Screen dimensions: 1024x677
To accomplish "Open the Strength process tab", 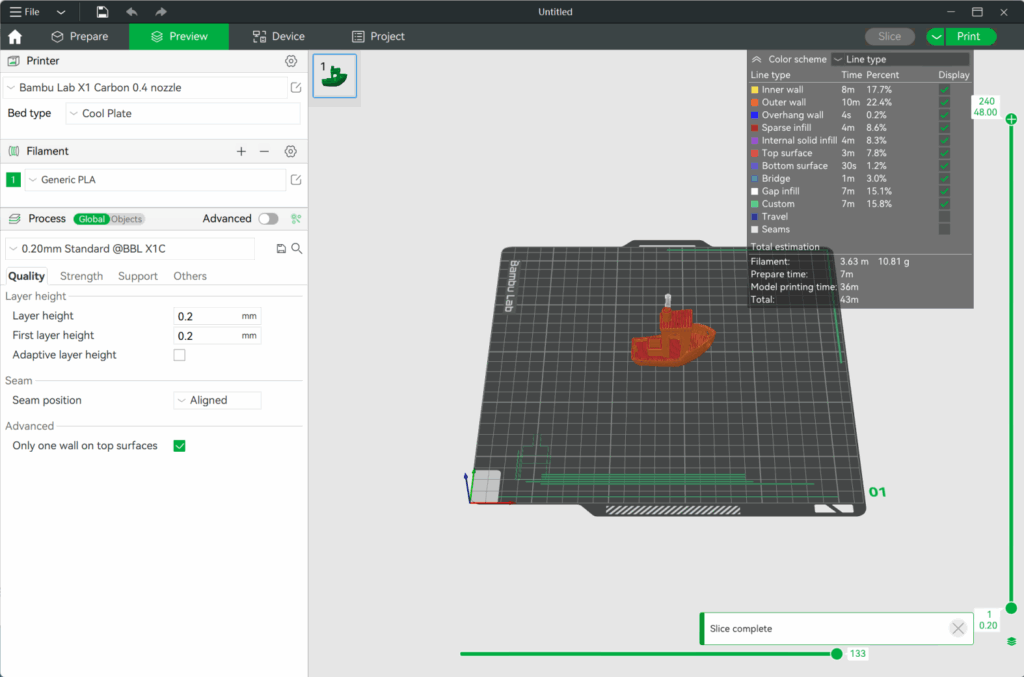I will tap(81, 275).
